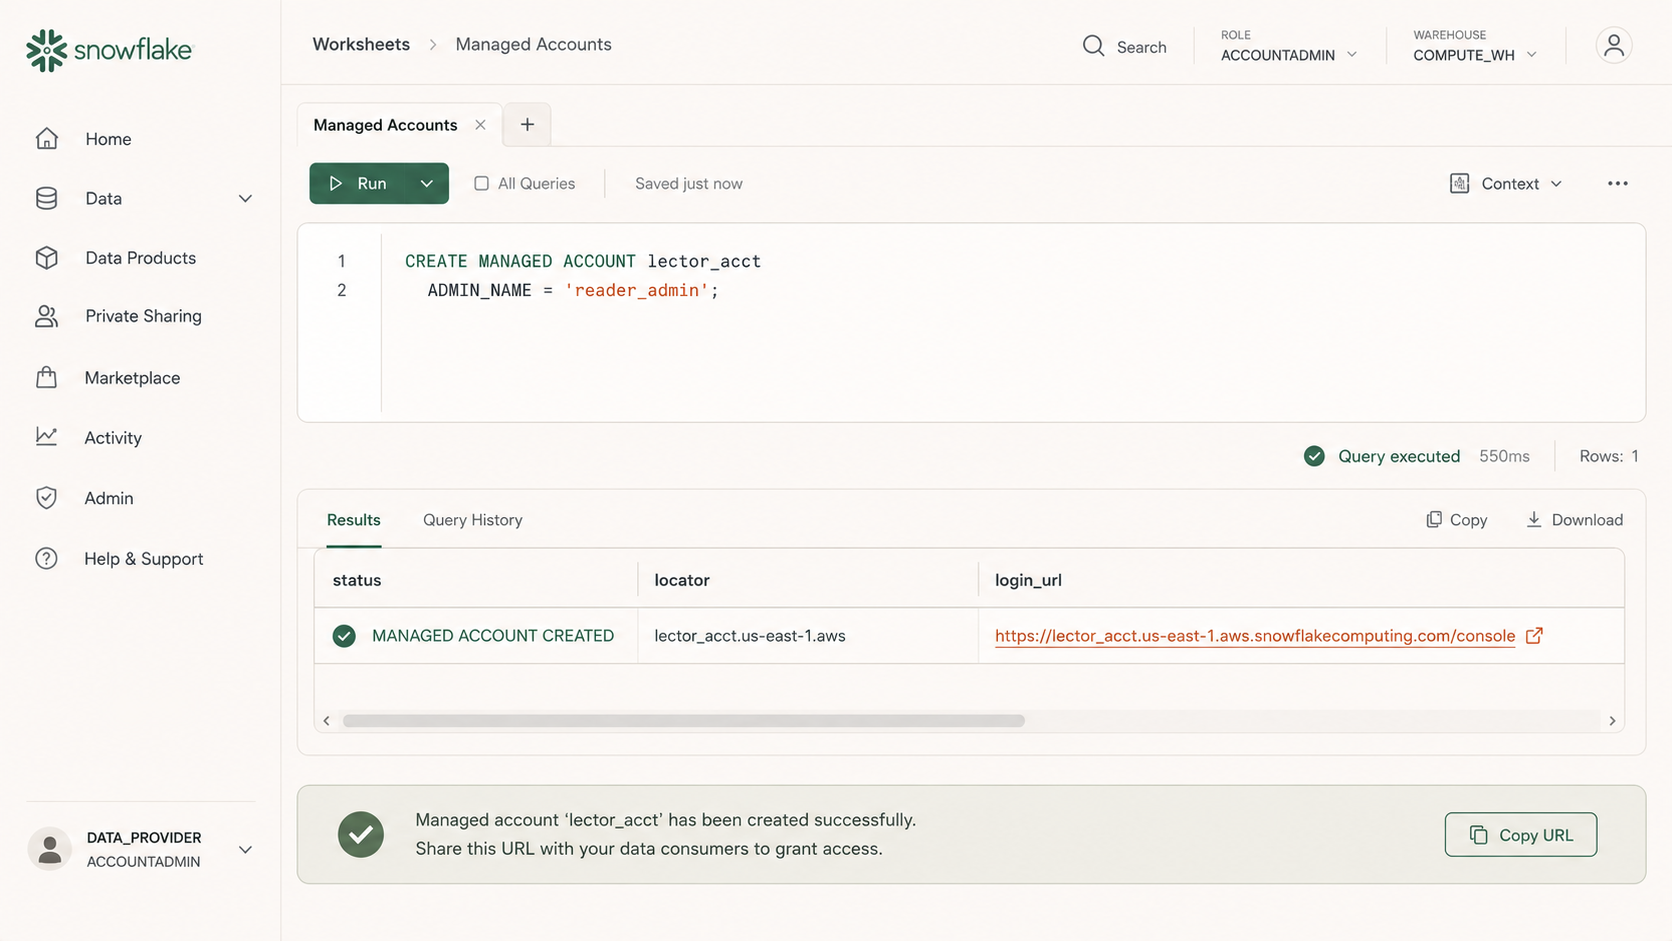This screenshot has width=1672, height=941.
Task: Click the Rows: 1 count
Action: 1609,456
